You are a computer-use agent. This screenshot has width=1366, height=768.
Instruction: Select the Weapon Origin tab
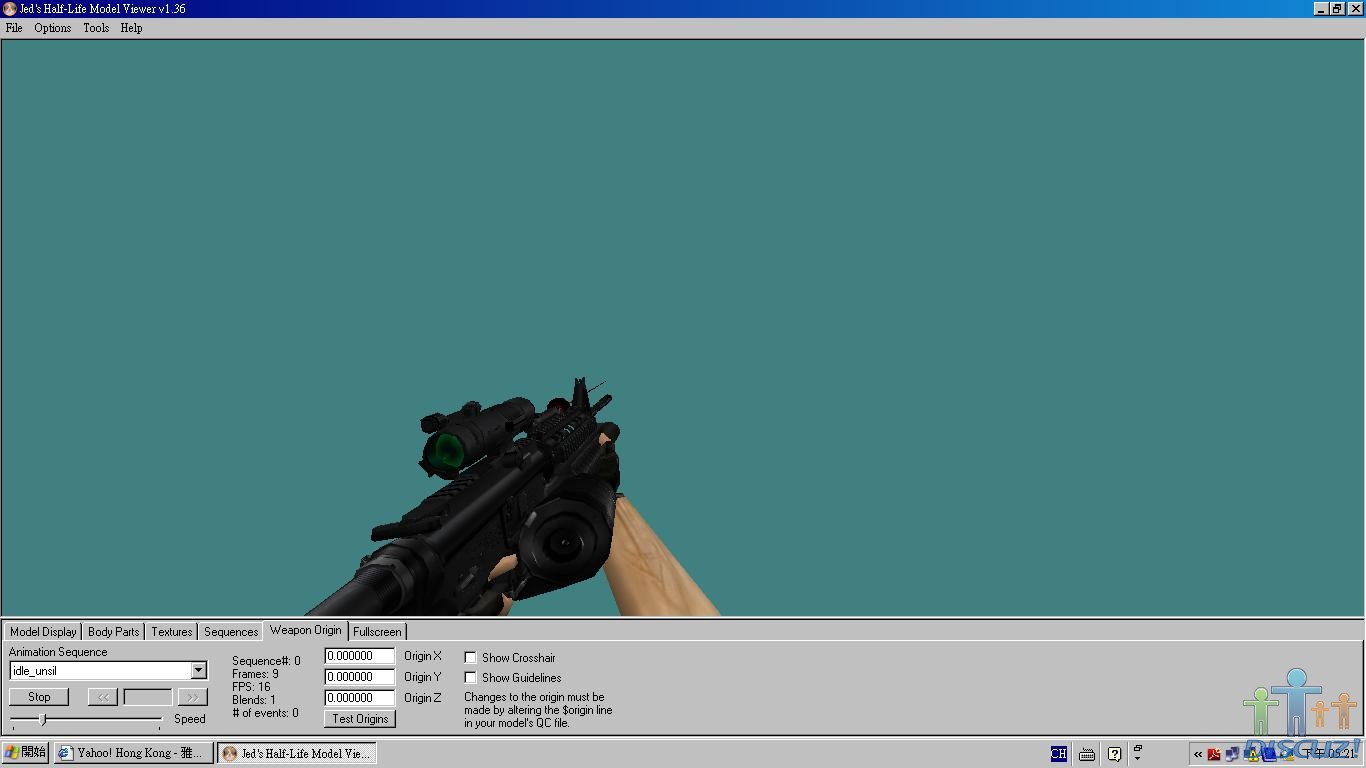click(x=305, y=630)
